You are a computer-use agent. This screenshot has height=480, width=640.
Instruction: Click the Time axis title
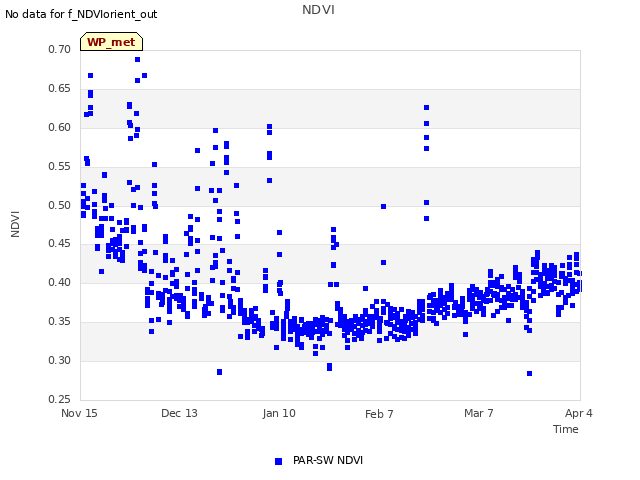click(566, 429)
